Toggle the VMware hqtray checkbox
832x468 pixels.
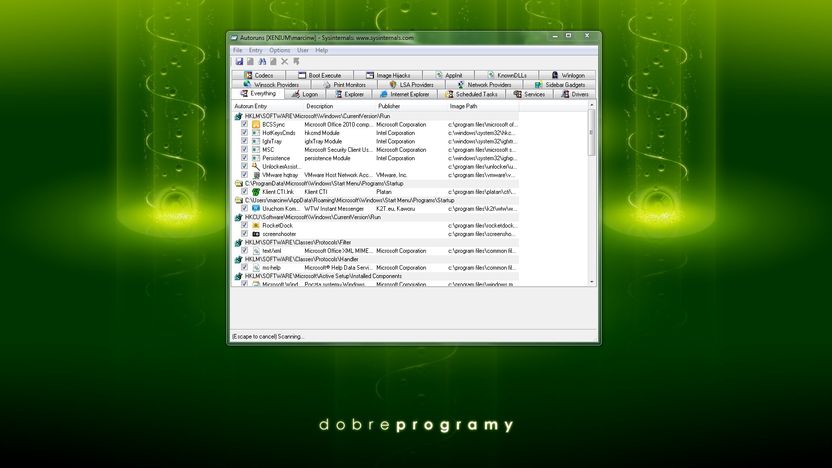tap(245, 175)
